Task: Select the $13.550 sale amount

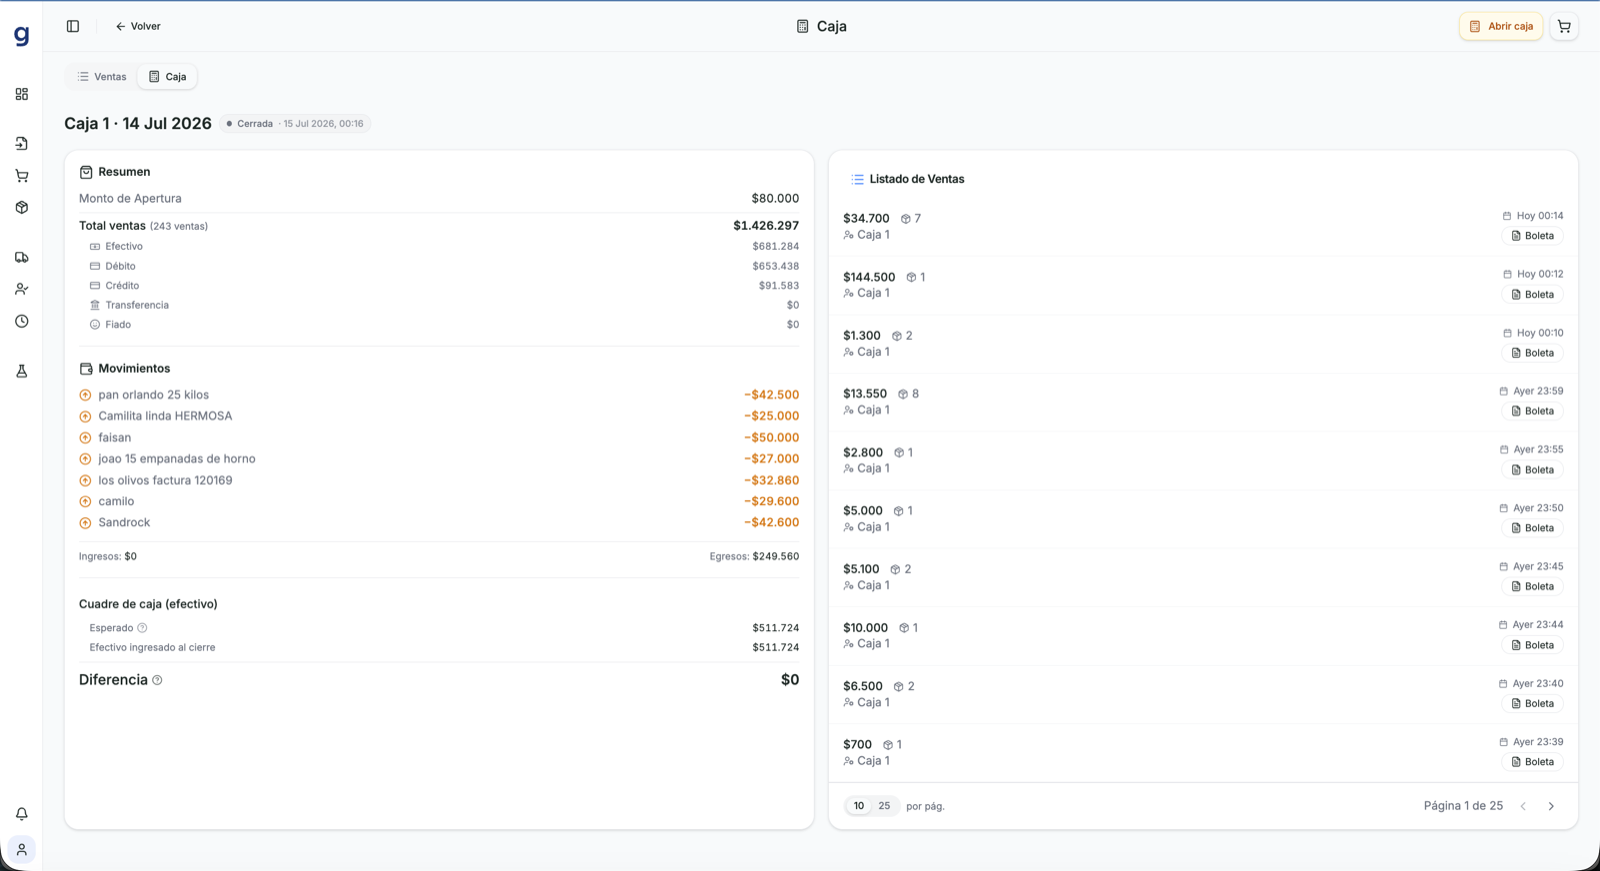Action: (865, 394)
